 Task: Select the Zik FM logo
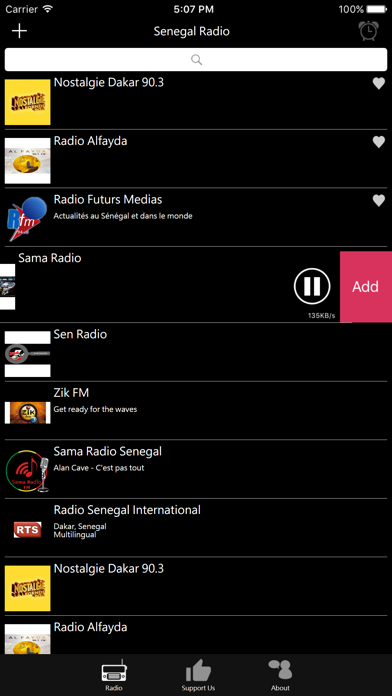pyautogui.click(x=28, y=412)
